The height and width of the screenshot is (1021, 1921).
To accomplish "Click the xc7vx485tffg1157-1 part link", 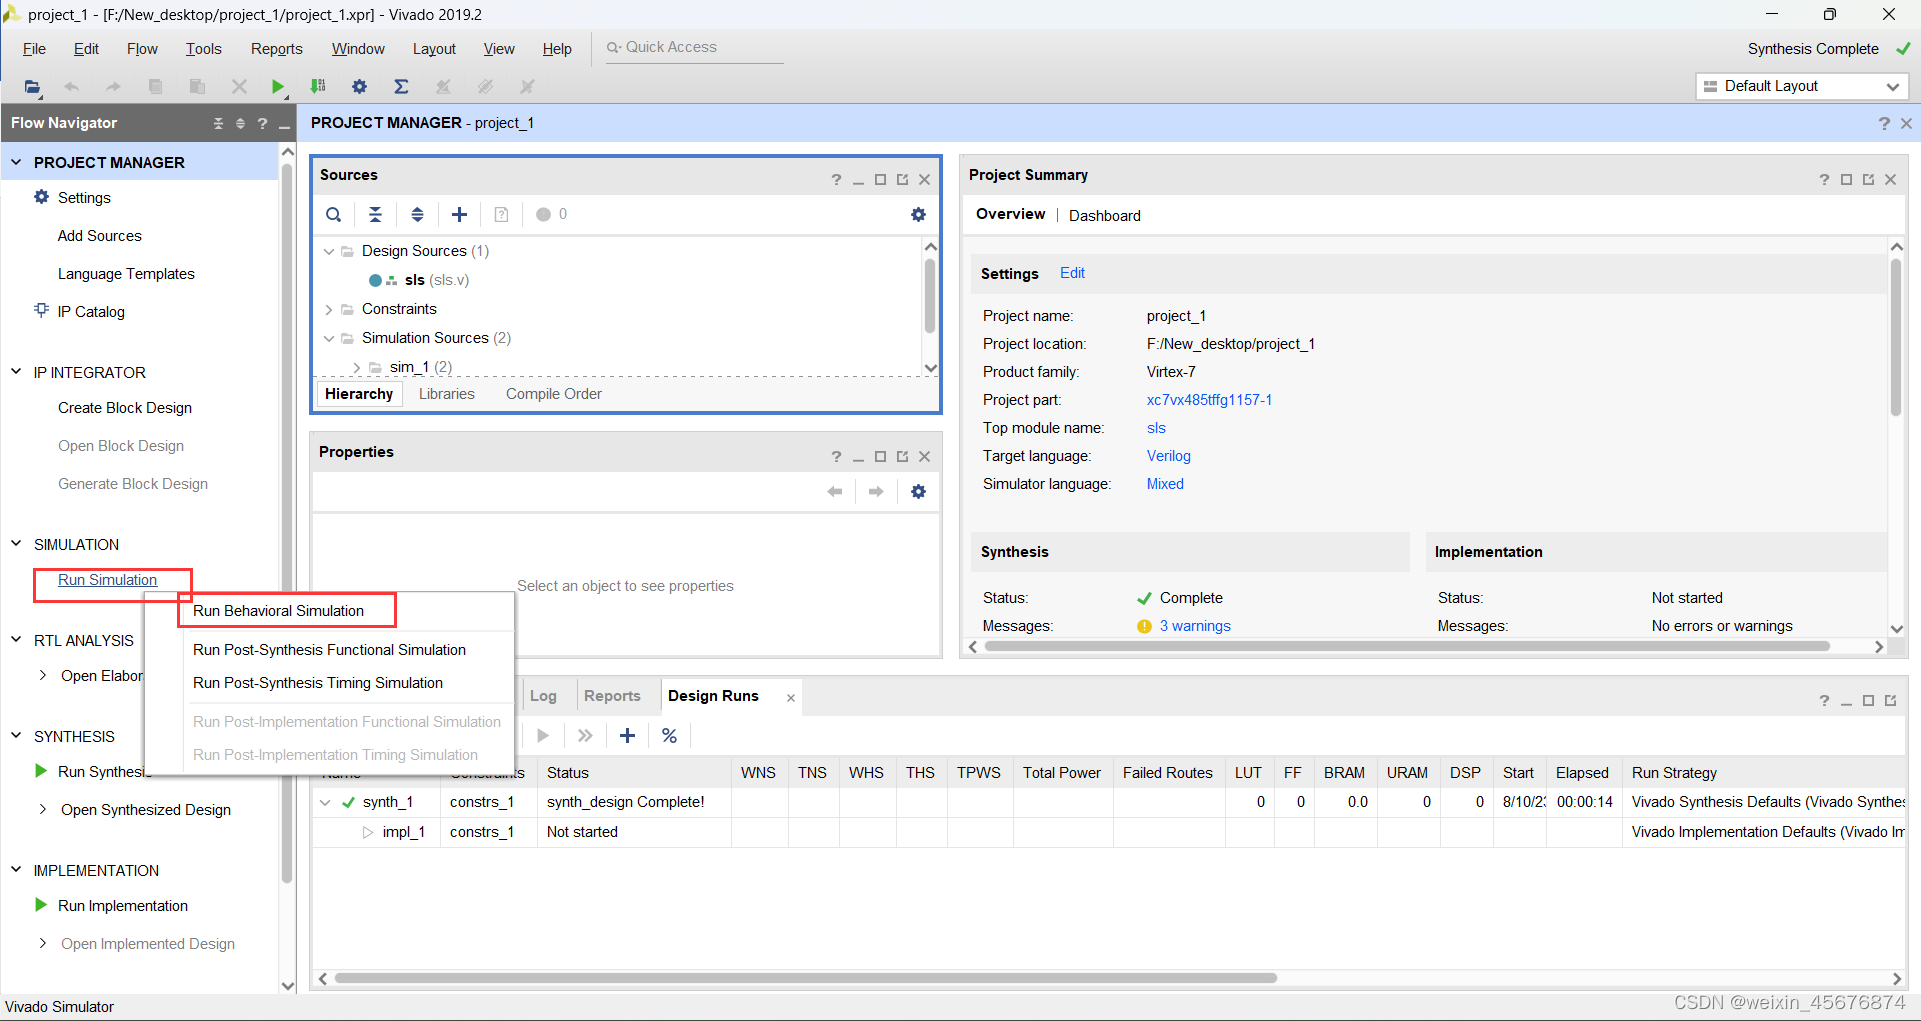I will tap(1209, 399).
